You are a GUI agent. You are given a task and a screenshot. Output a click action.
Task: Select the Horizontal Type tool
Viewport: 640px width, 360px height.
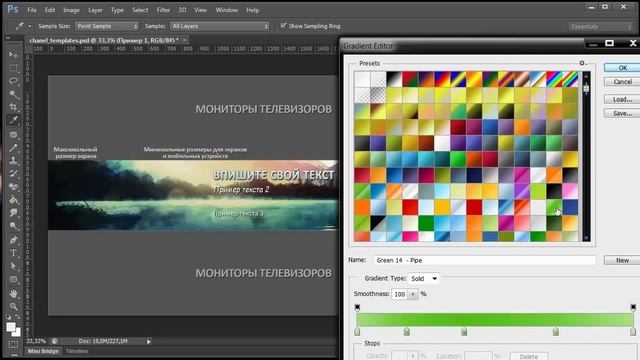[x=13, y=253]
